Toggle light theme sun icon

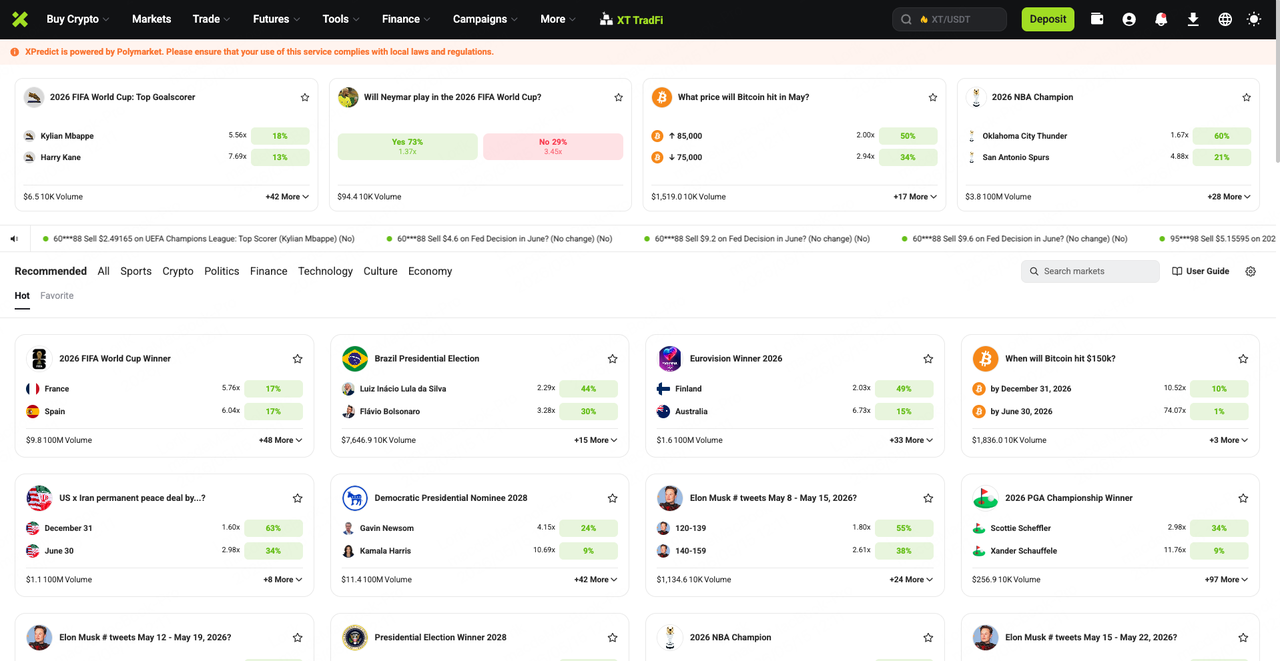(x=1254, y=19)
